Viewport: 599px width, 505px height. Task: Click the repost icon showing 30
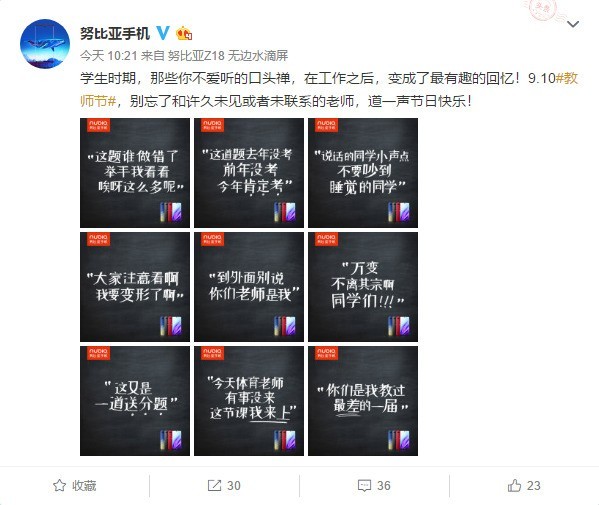coord(214,486)
